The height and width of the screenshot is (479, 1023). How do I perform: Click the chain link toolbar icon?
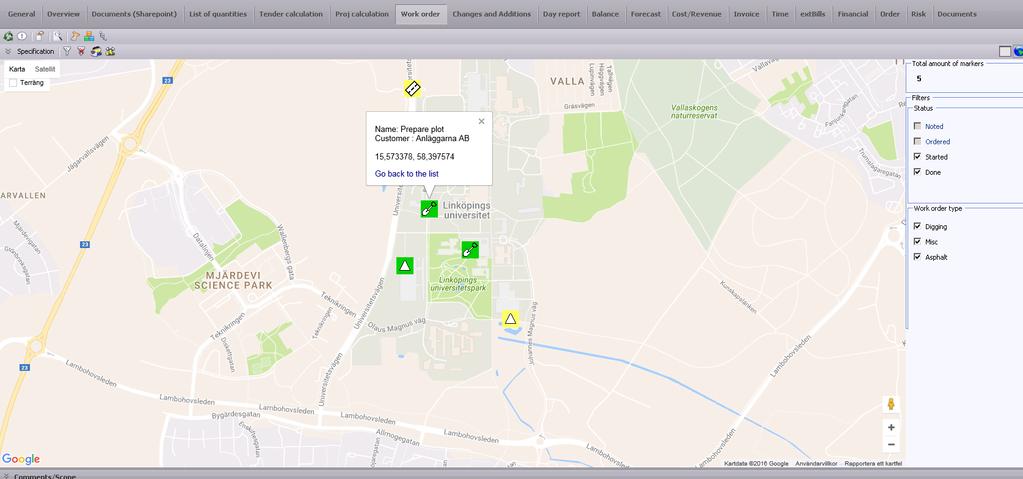[103, 37]
